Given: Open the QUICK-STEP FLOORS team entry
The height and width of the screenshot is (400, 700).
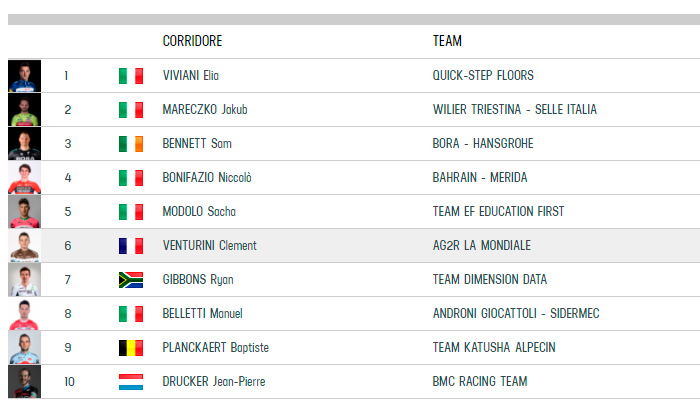Looking at the screenshot, I should (483, 75).
